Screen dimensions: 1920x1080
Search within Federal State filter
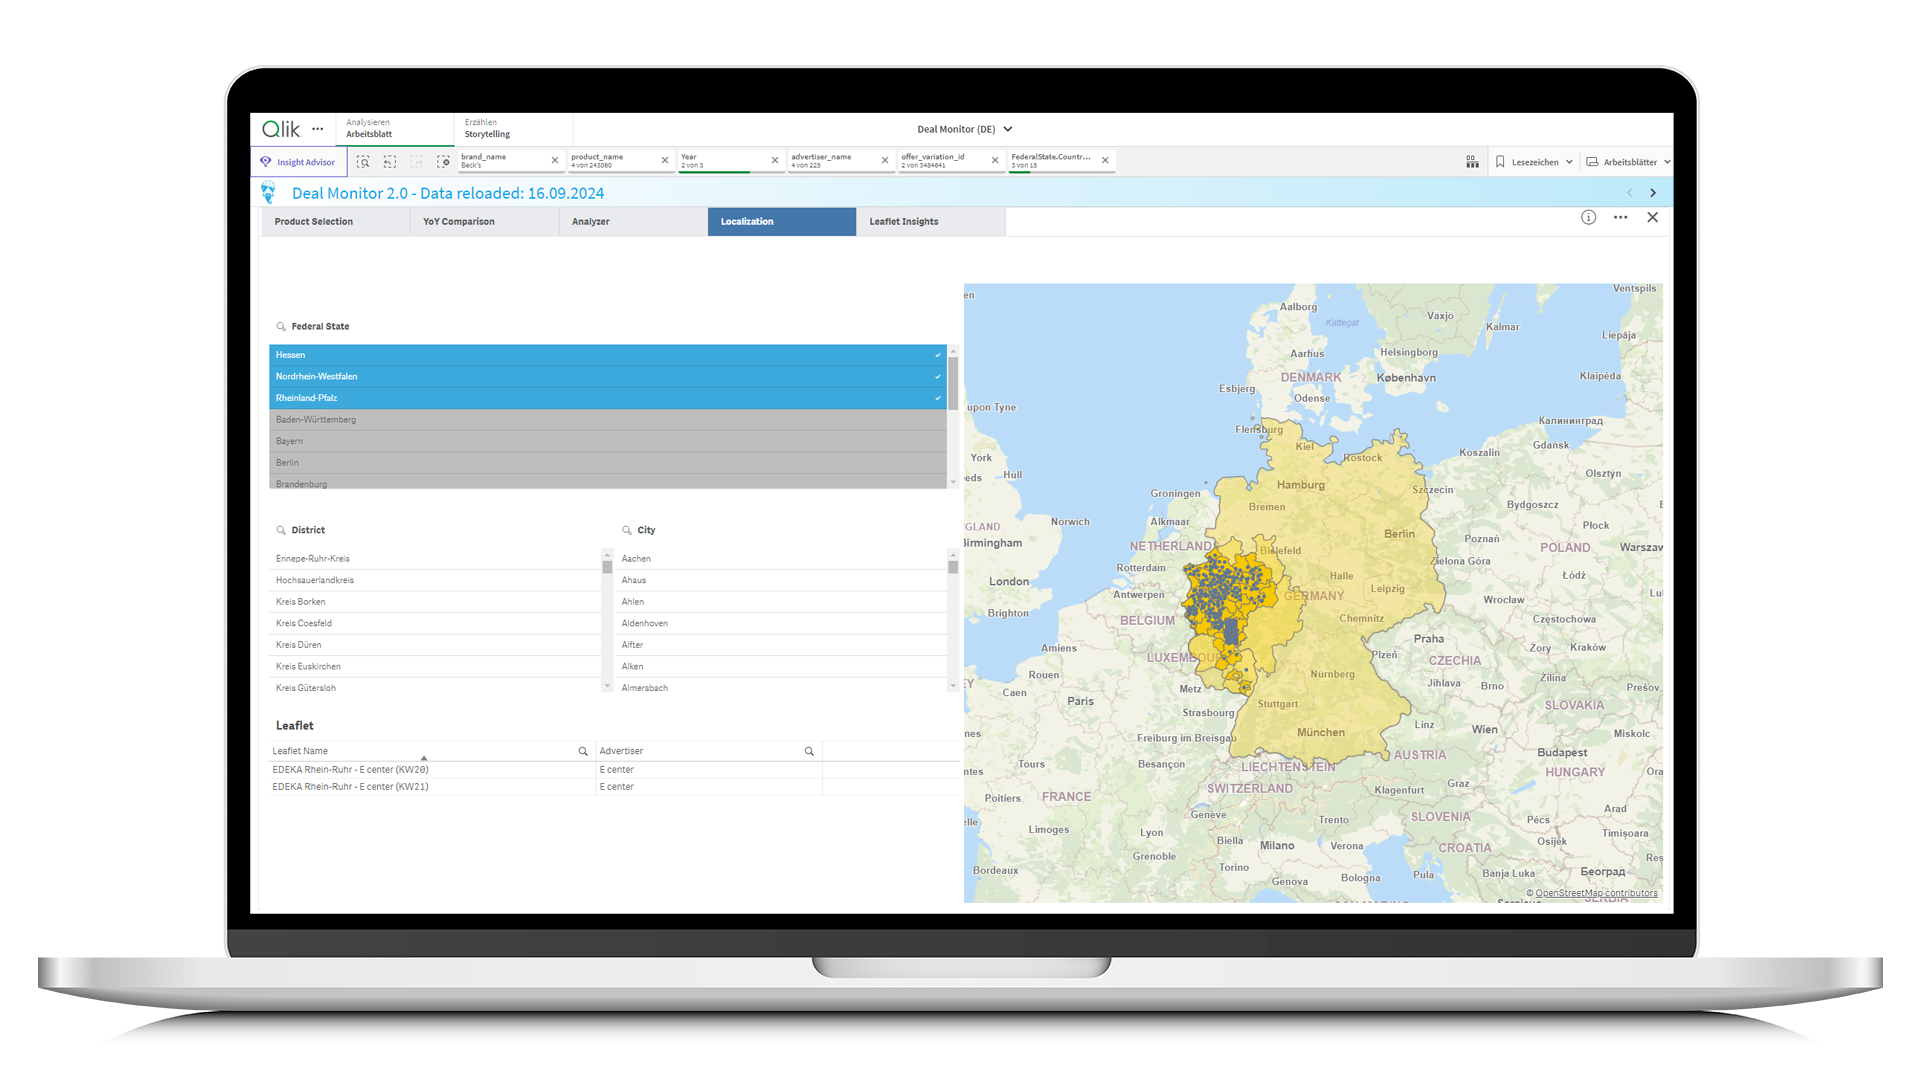pyautogui.click(x=281, y=327)
